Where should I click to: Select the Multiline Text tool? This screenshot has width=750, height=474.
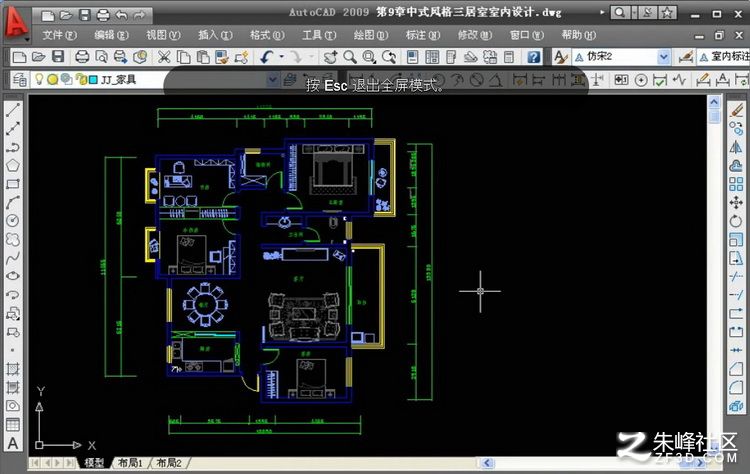(13, 443)
